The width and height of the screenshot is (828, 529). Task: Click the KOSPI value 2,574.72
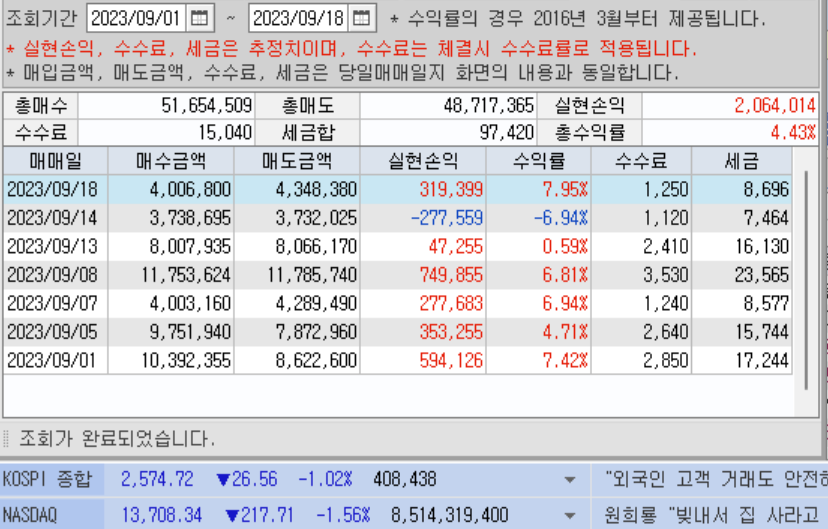pos(157,479)
